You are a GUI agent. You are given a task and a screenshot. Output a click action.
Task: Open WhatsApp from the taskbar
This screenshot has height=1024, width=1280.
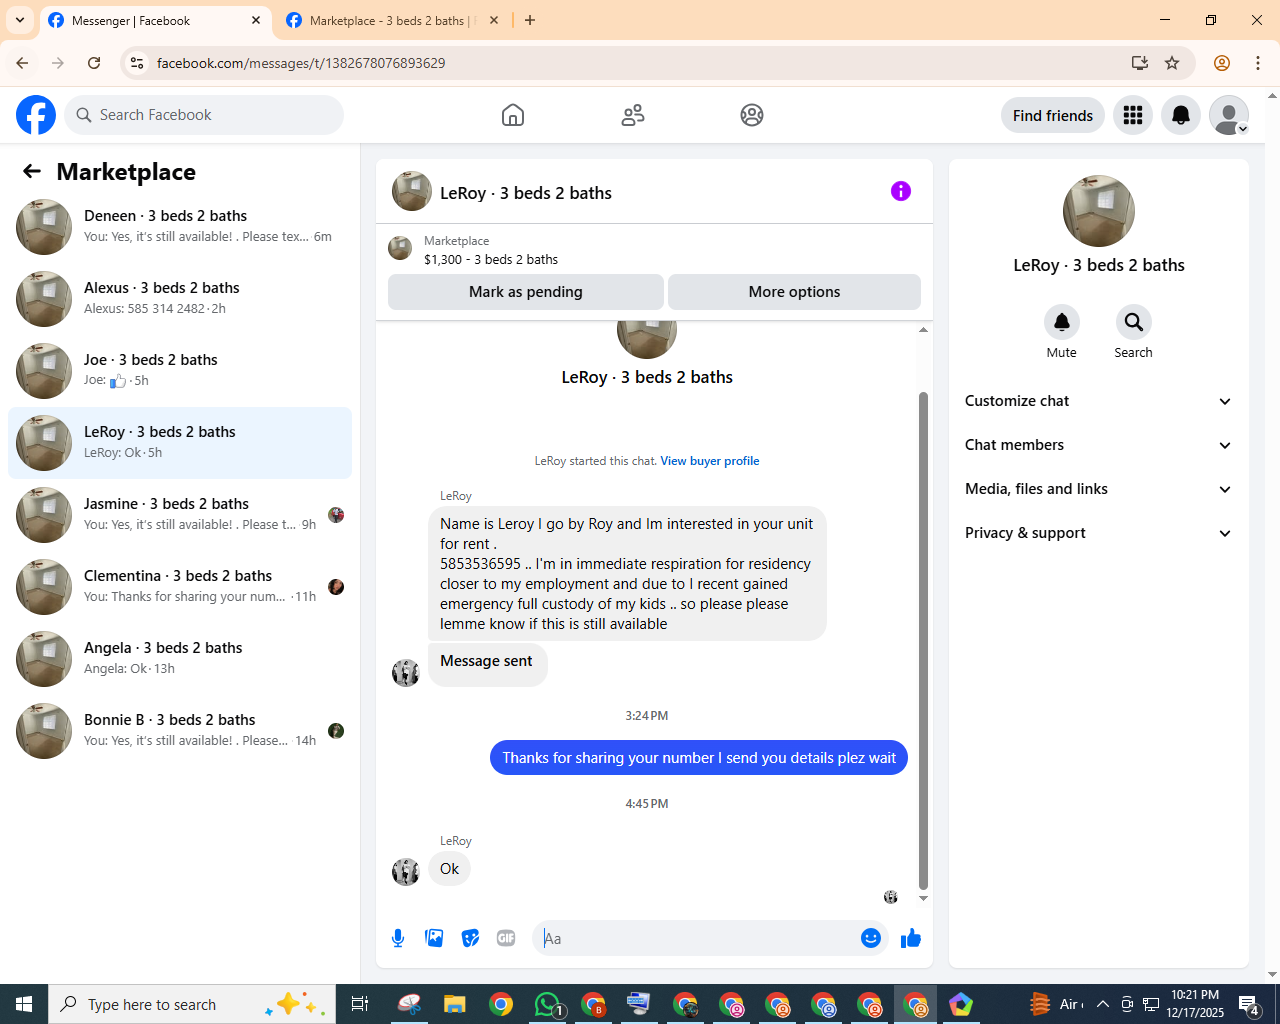pyautogui.click(x=547, y=1004)
